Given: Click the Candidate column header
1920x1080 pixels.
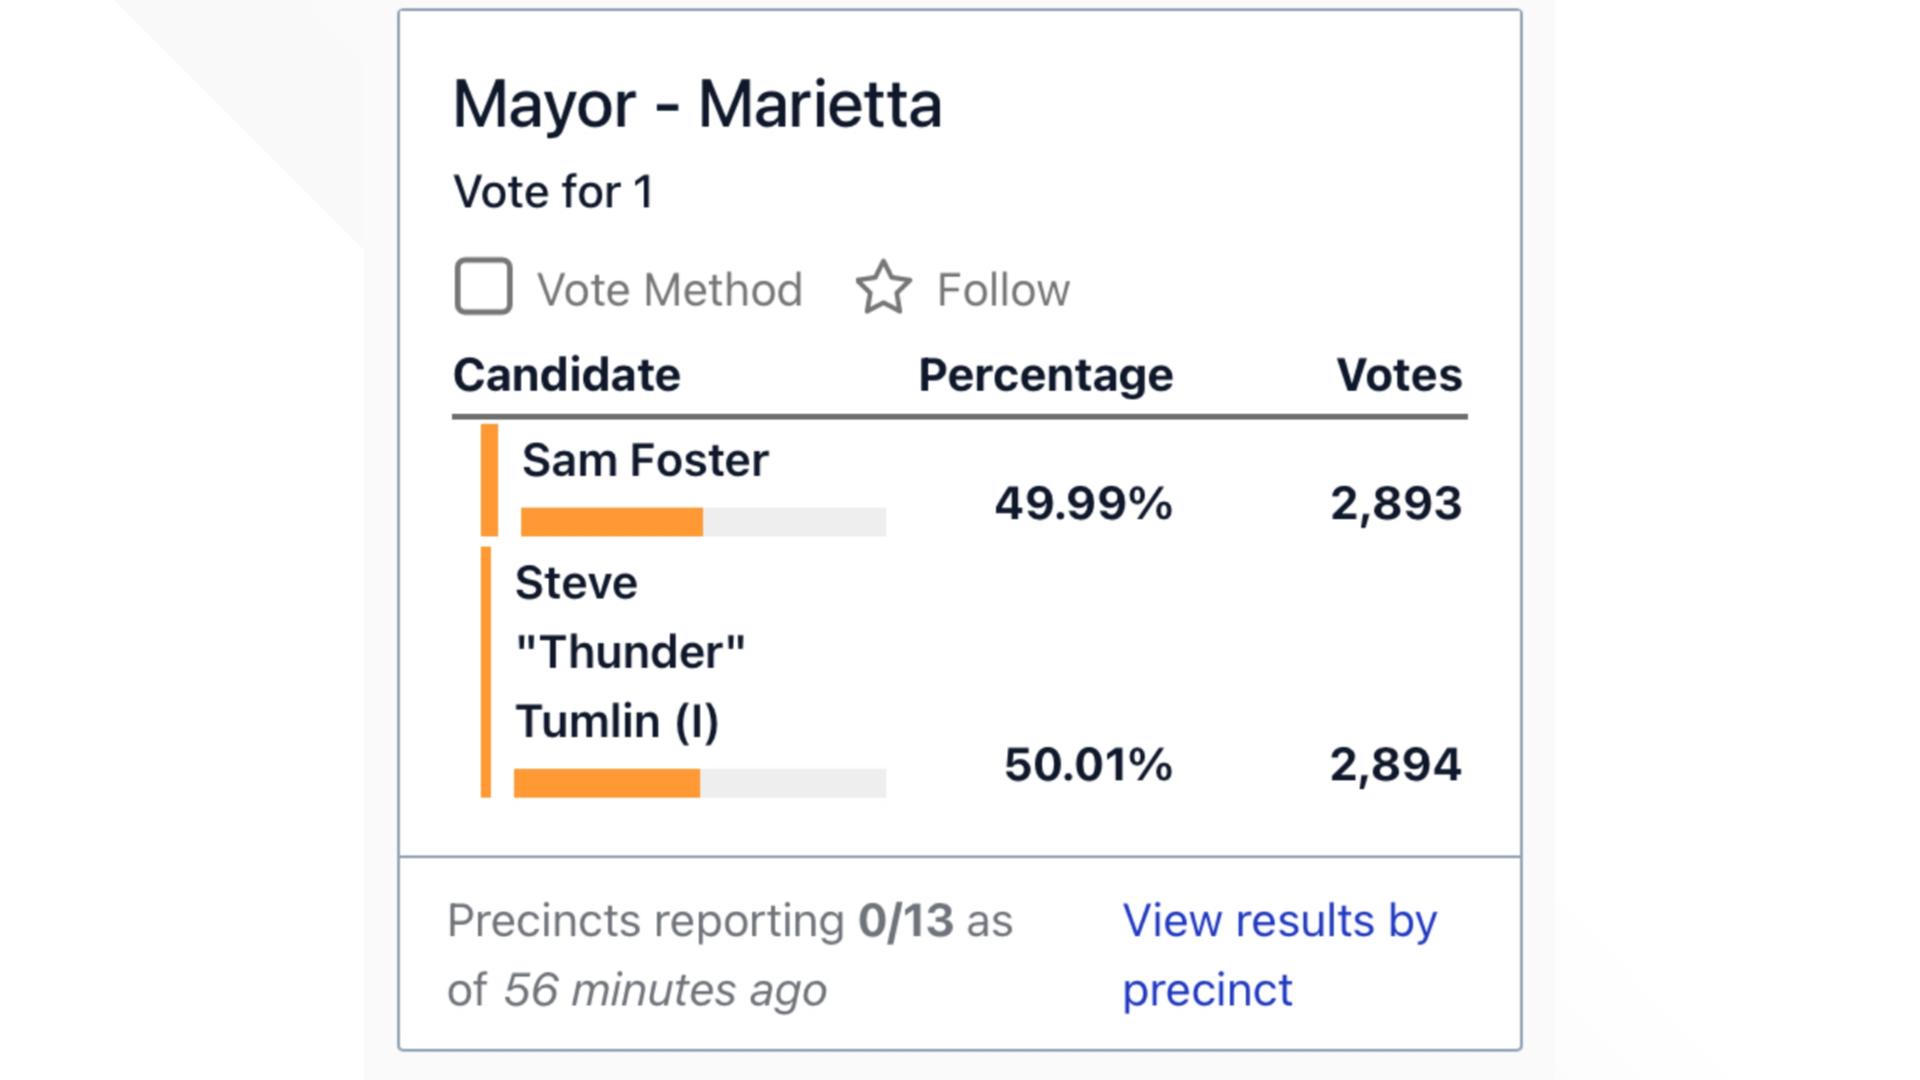Looking at the screenshot, I should pos(566,375).
